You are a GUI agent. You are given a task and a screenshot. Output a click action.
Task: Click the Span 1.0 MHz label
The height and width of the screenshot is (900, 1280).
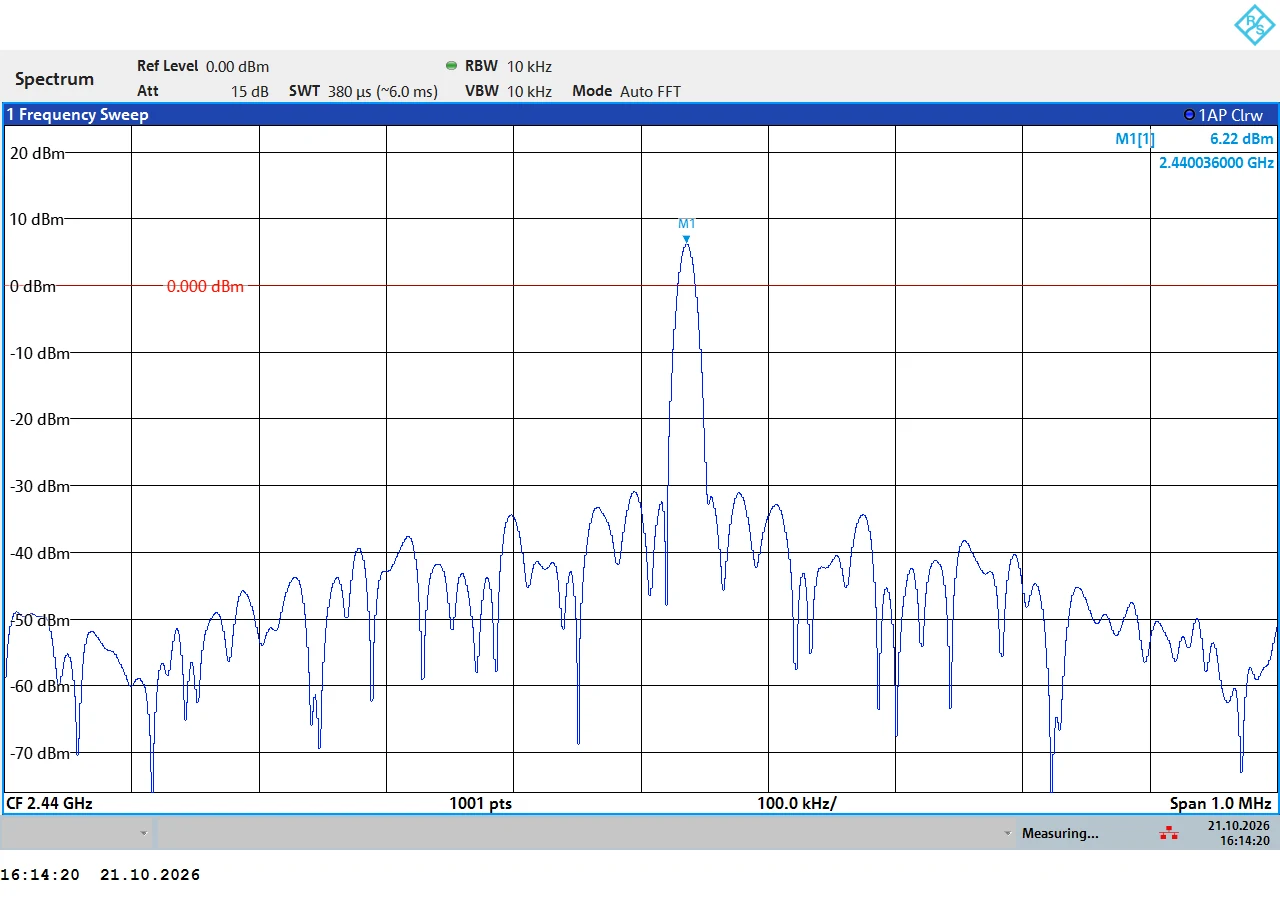pyautogui.click(x=1221, y=803)
